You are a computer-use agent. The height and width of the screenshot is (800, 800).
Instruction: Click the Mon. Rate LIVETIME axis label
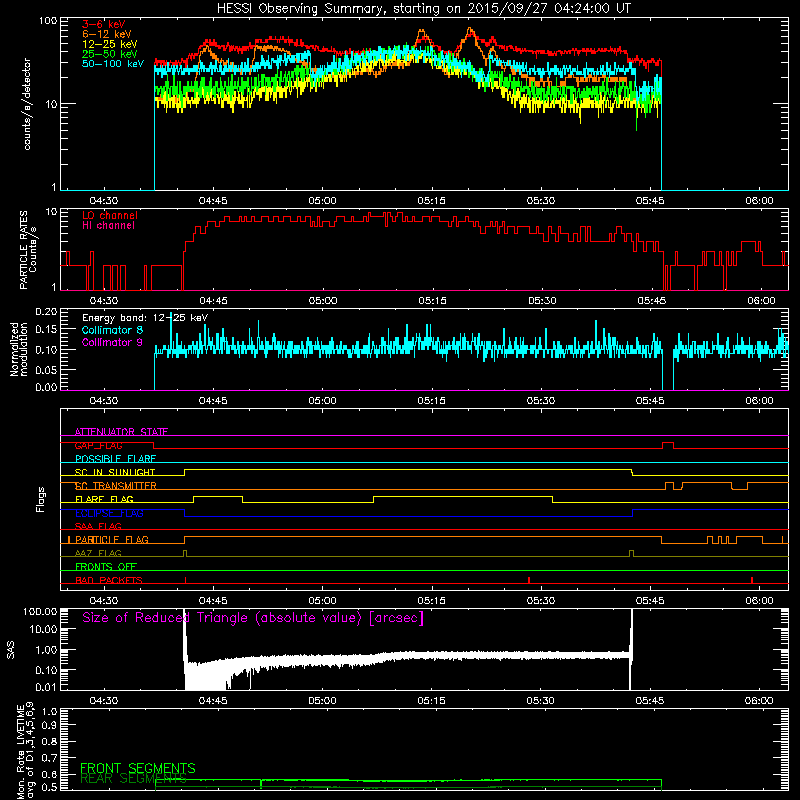coord(25,750)
